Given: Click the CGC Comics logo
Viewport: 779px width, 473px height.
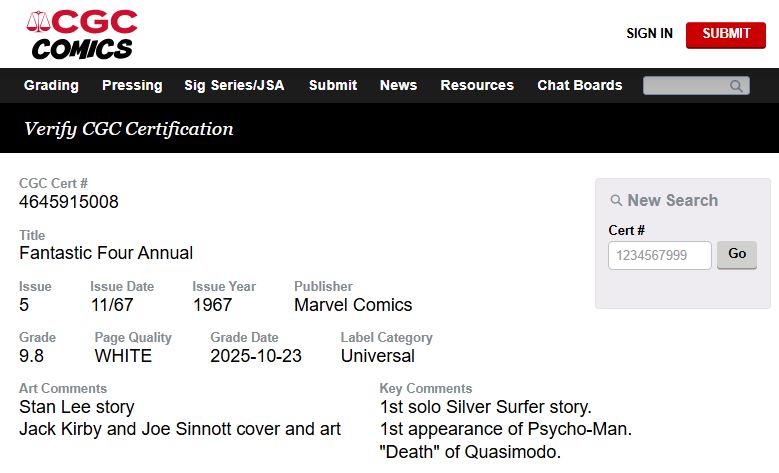Looking at the screenshot, I should tap(82, 34).
